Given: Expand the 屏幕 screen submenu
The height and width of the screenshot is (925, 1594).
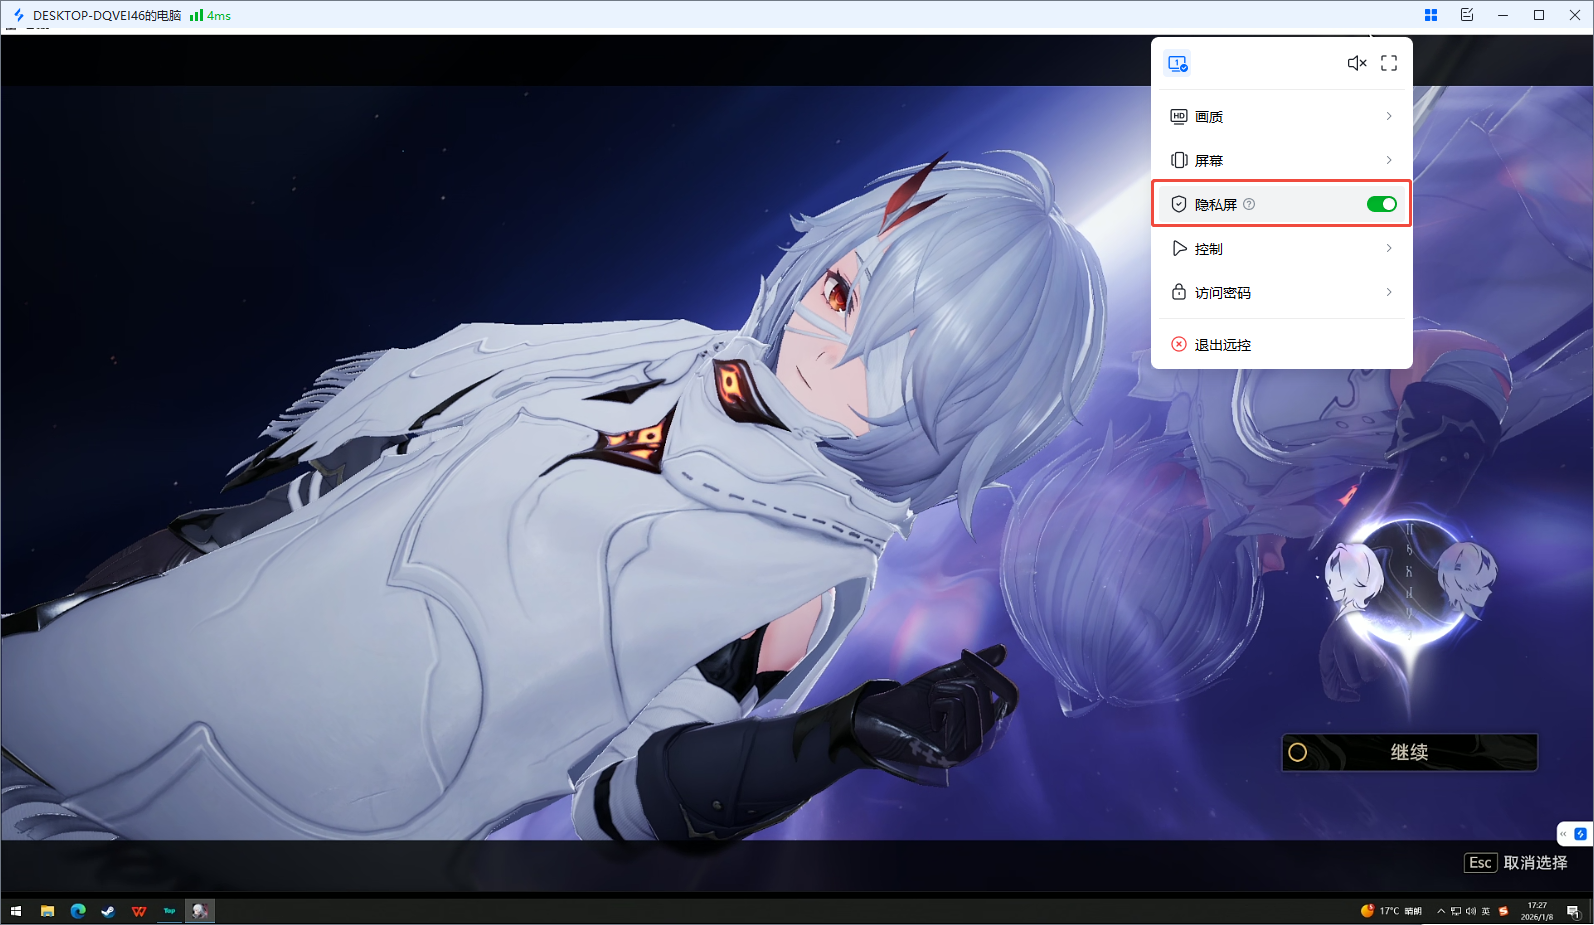Looking at the screenshot, I should tap(1281, 160).
